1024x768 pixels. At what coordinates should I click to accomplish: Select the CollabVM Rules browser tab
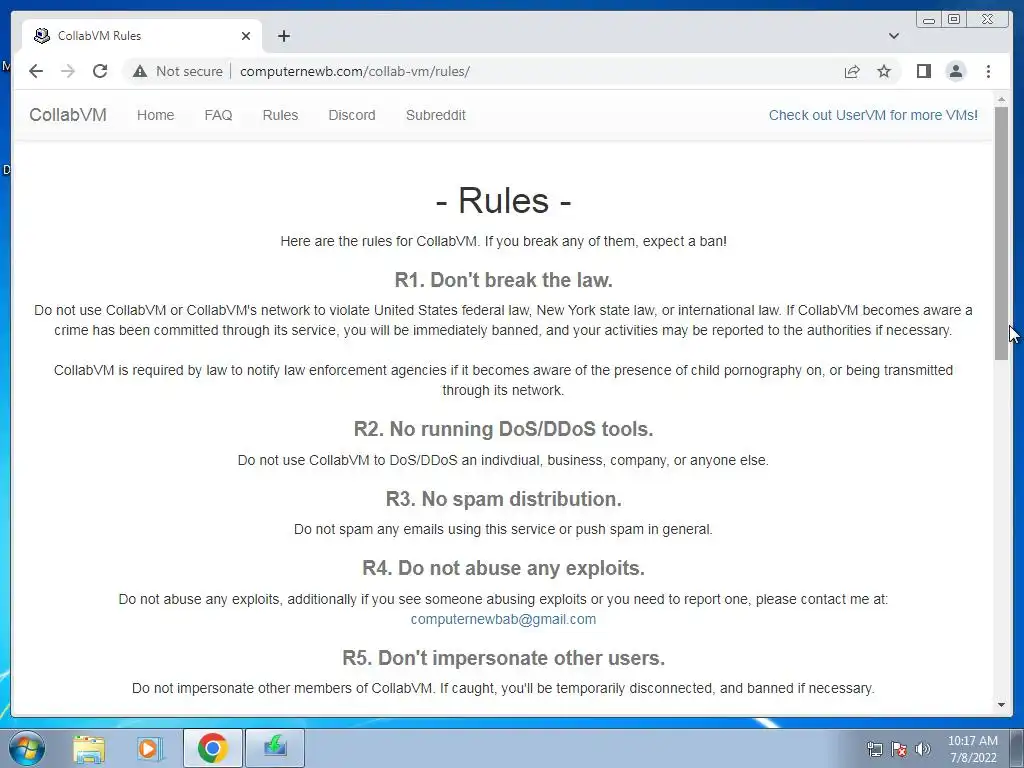[142, 36]
